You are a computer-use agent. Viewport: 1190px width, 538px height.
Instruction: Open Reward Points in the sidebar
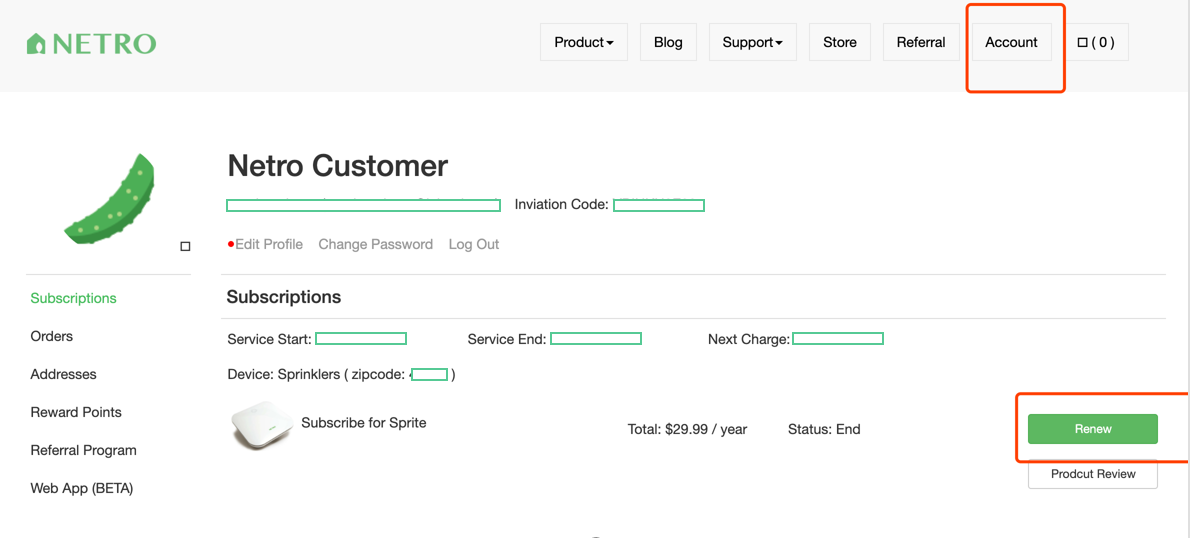tap(76, 412)
